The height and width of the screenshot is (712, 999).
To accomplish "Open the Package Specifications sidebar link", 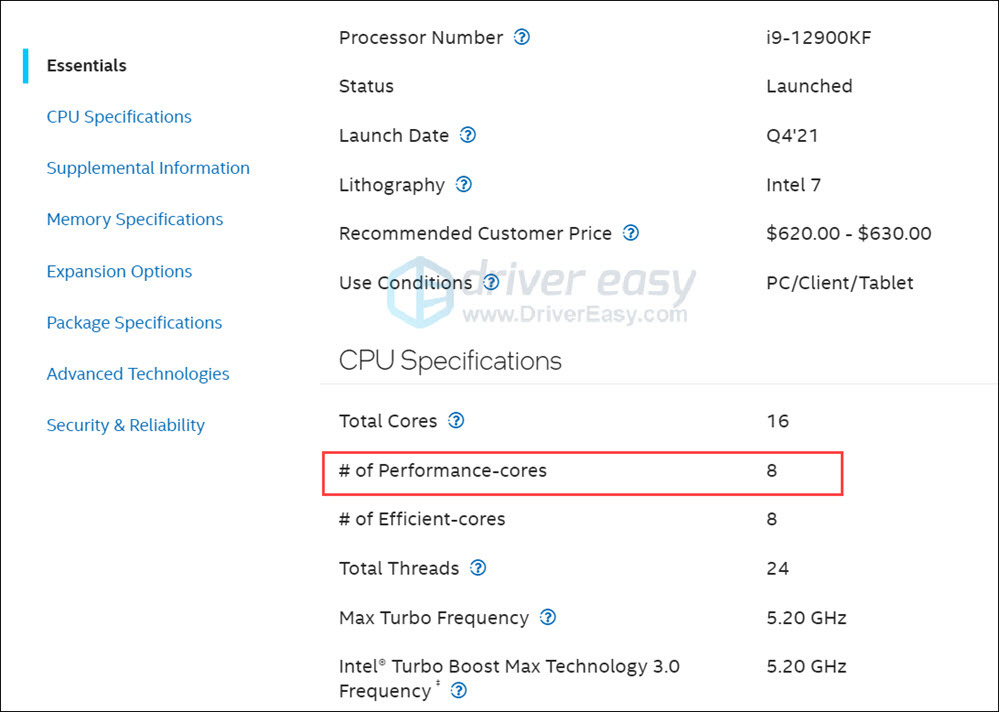I will point(134,322).
